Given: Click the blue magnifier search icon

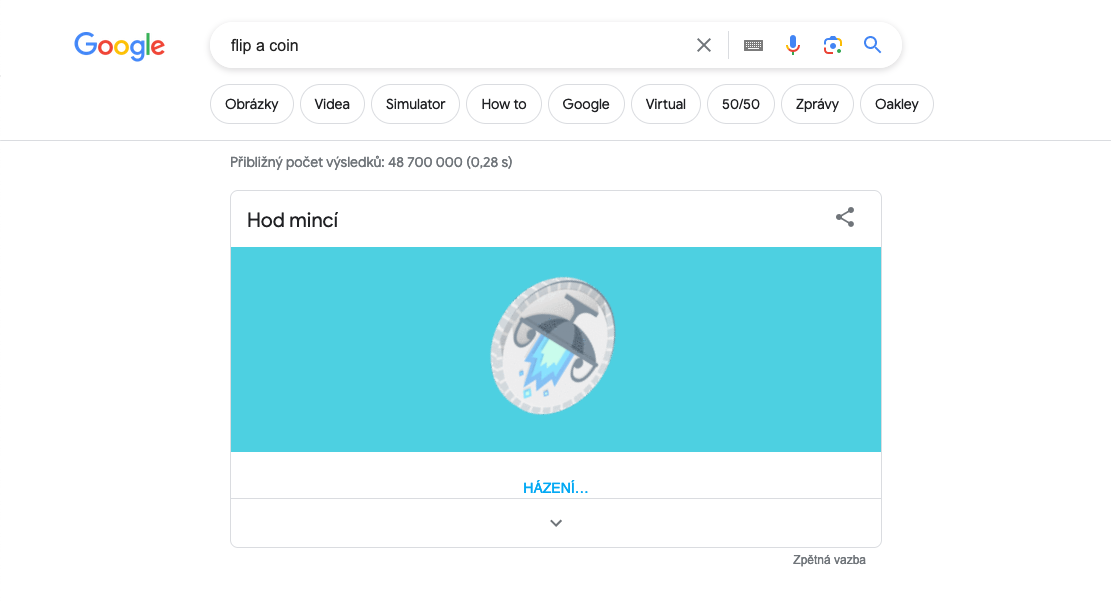Looking at the screenshot, I should (x=872, y=45).
